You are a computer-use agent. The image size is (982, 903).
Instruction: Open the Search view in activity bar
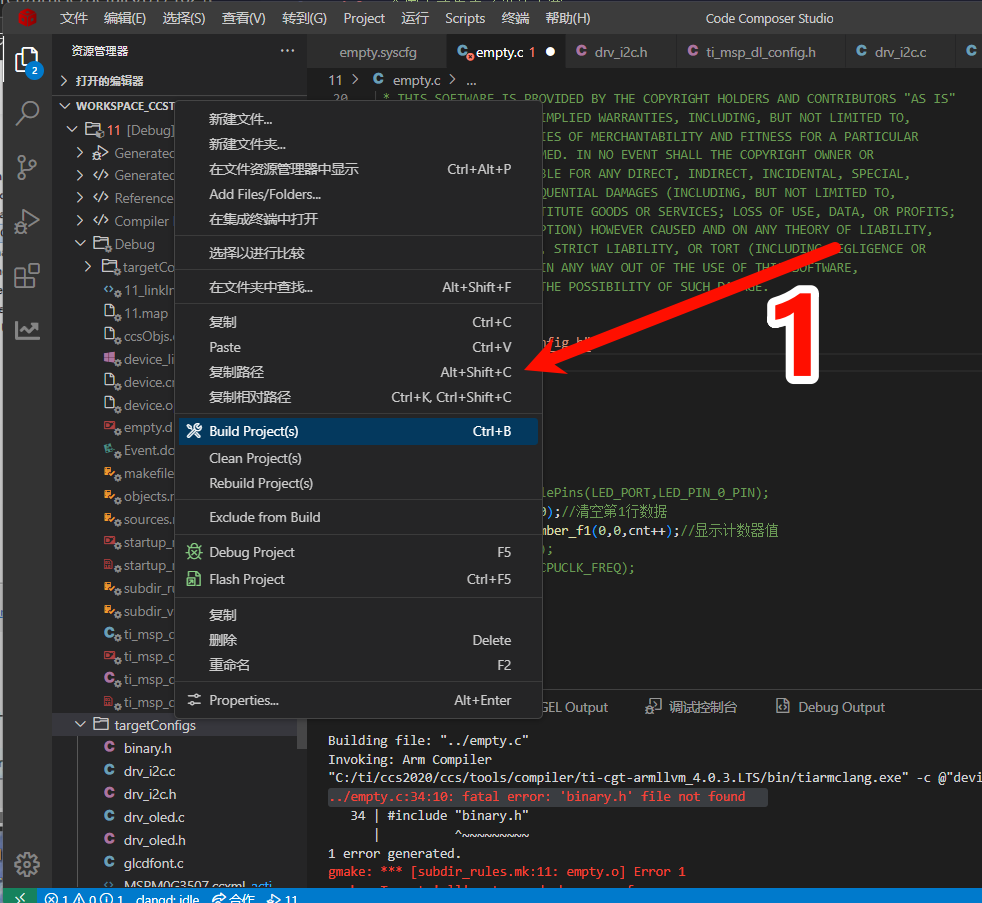27,113
